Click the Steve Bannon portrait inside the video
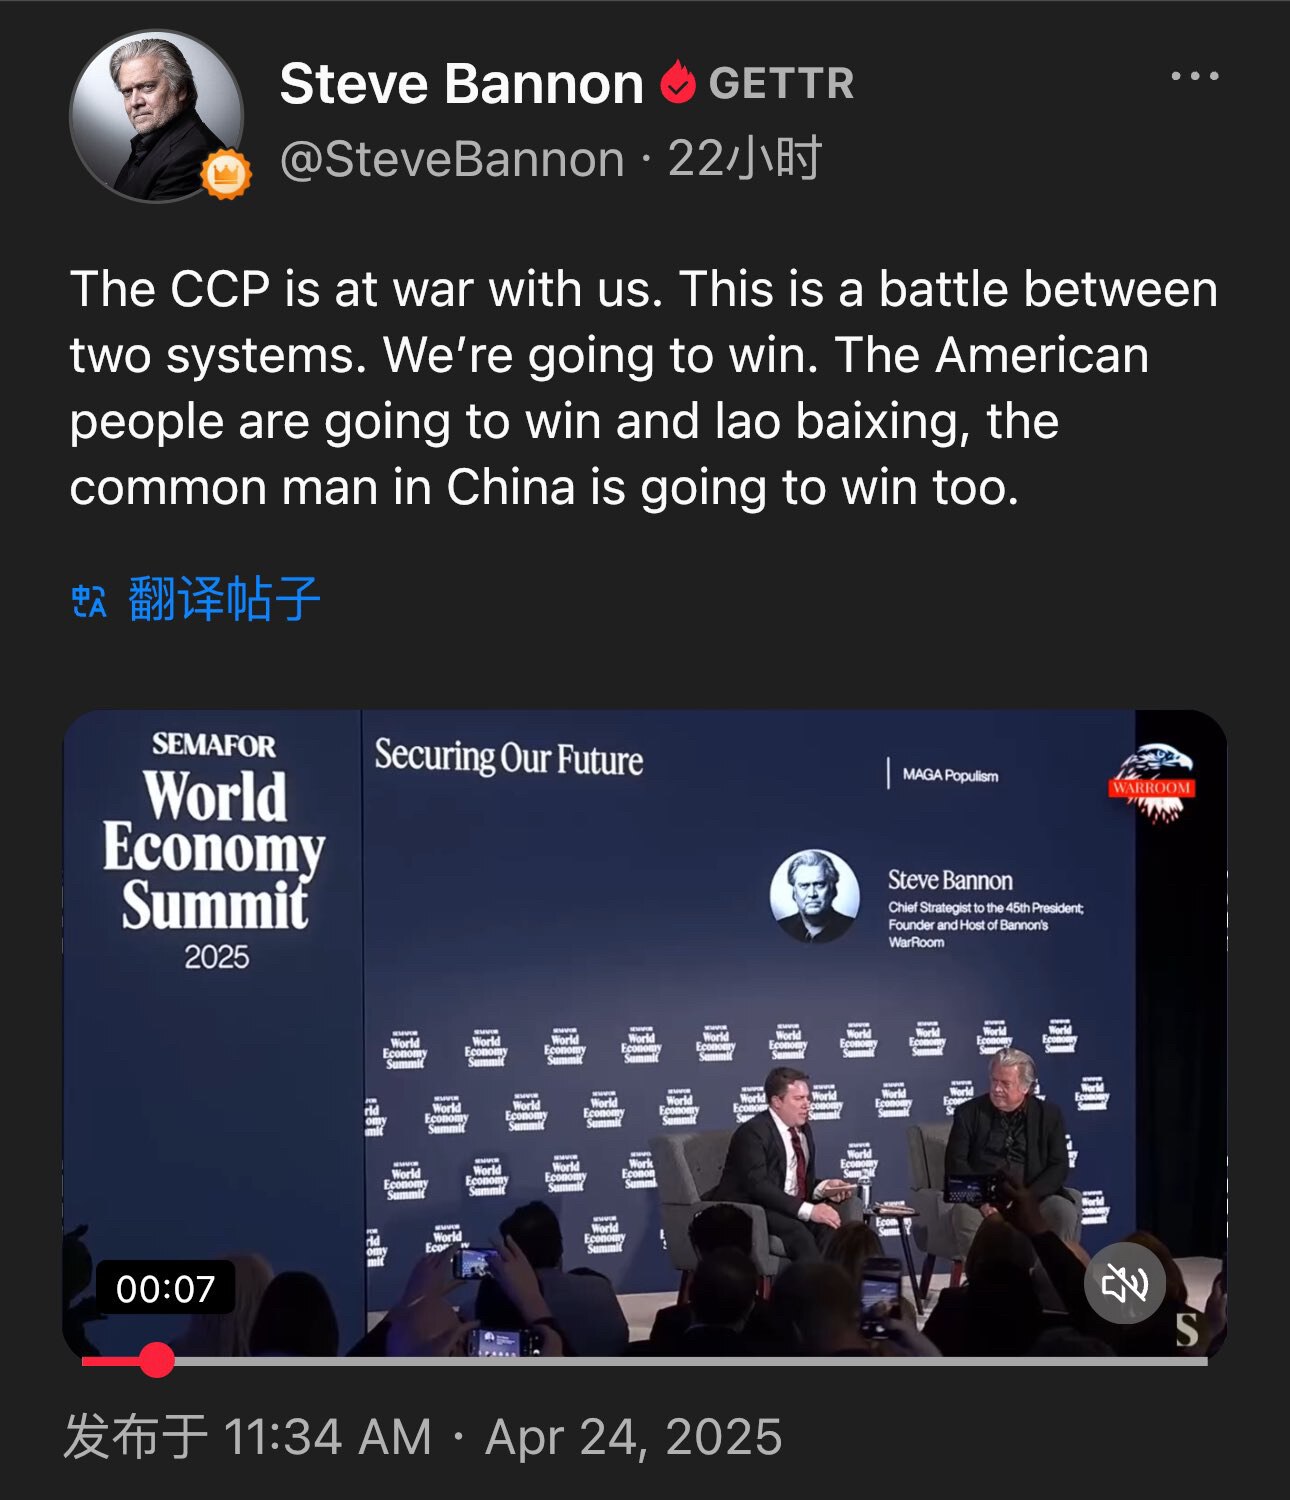 click(x=814, y=896)
